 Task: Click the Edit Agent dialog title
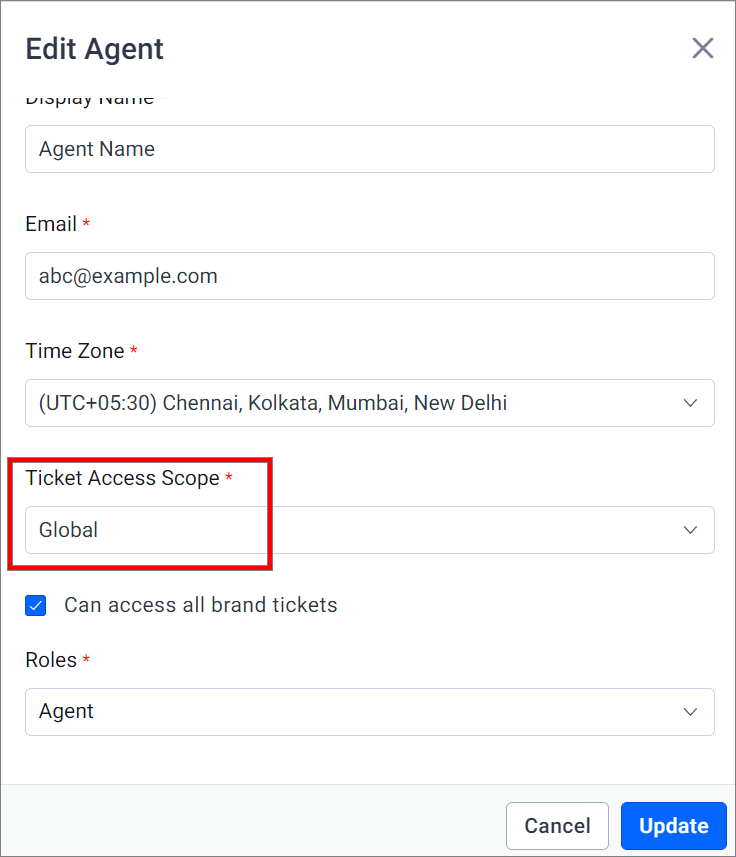point(95,49)
